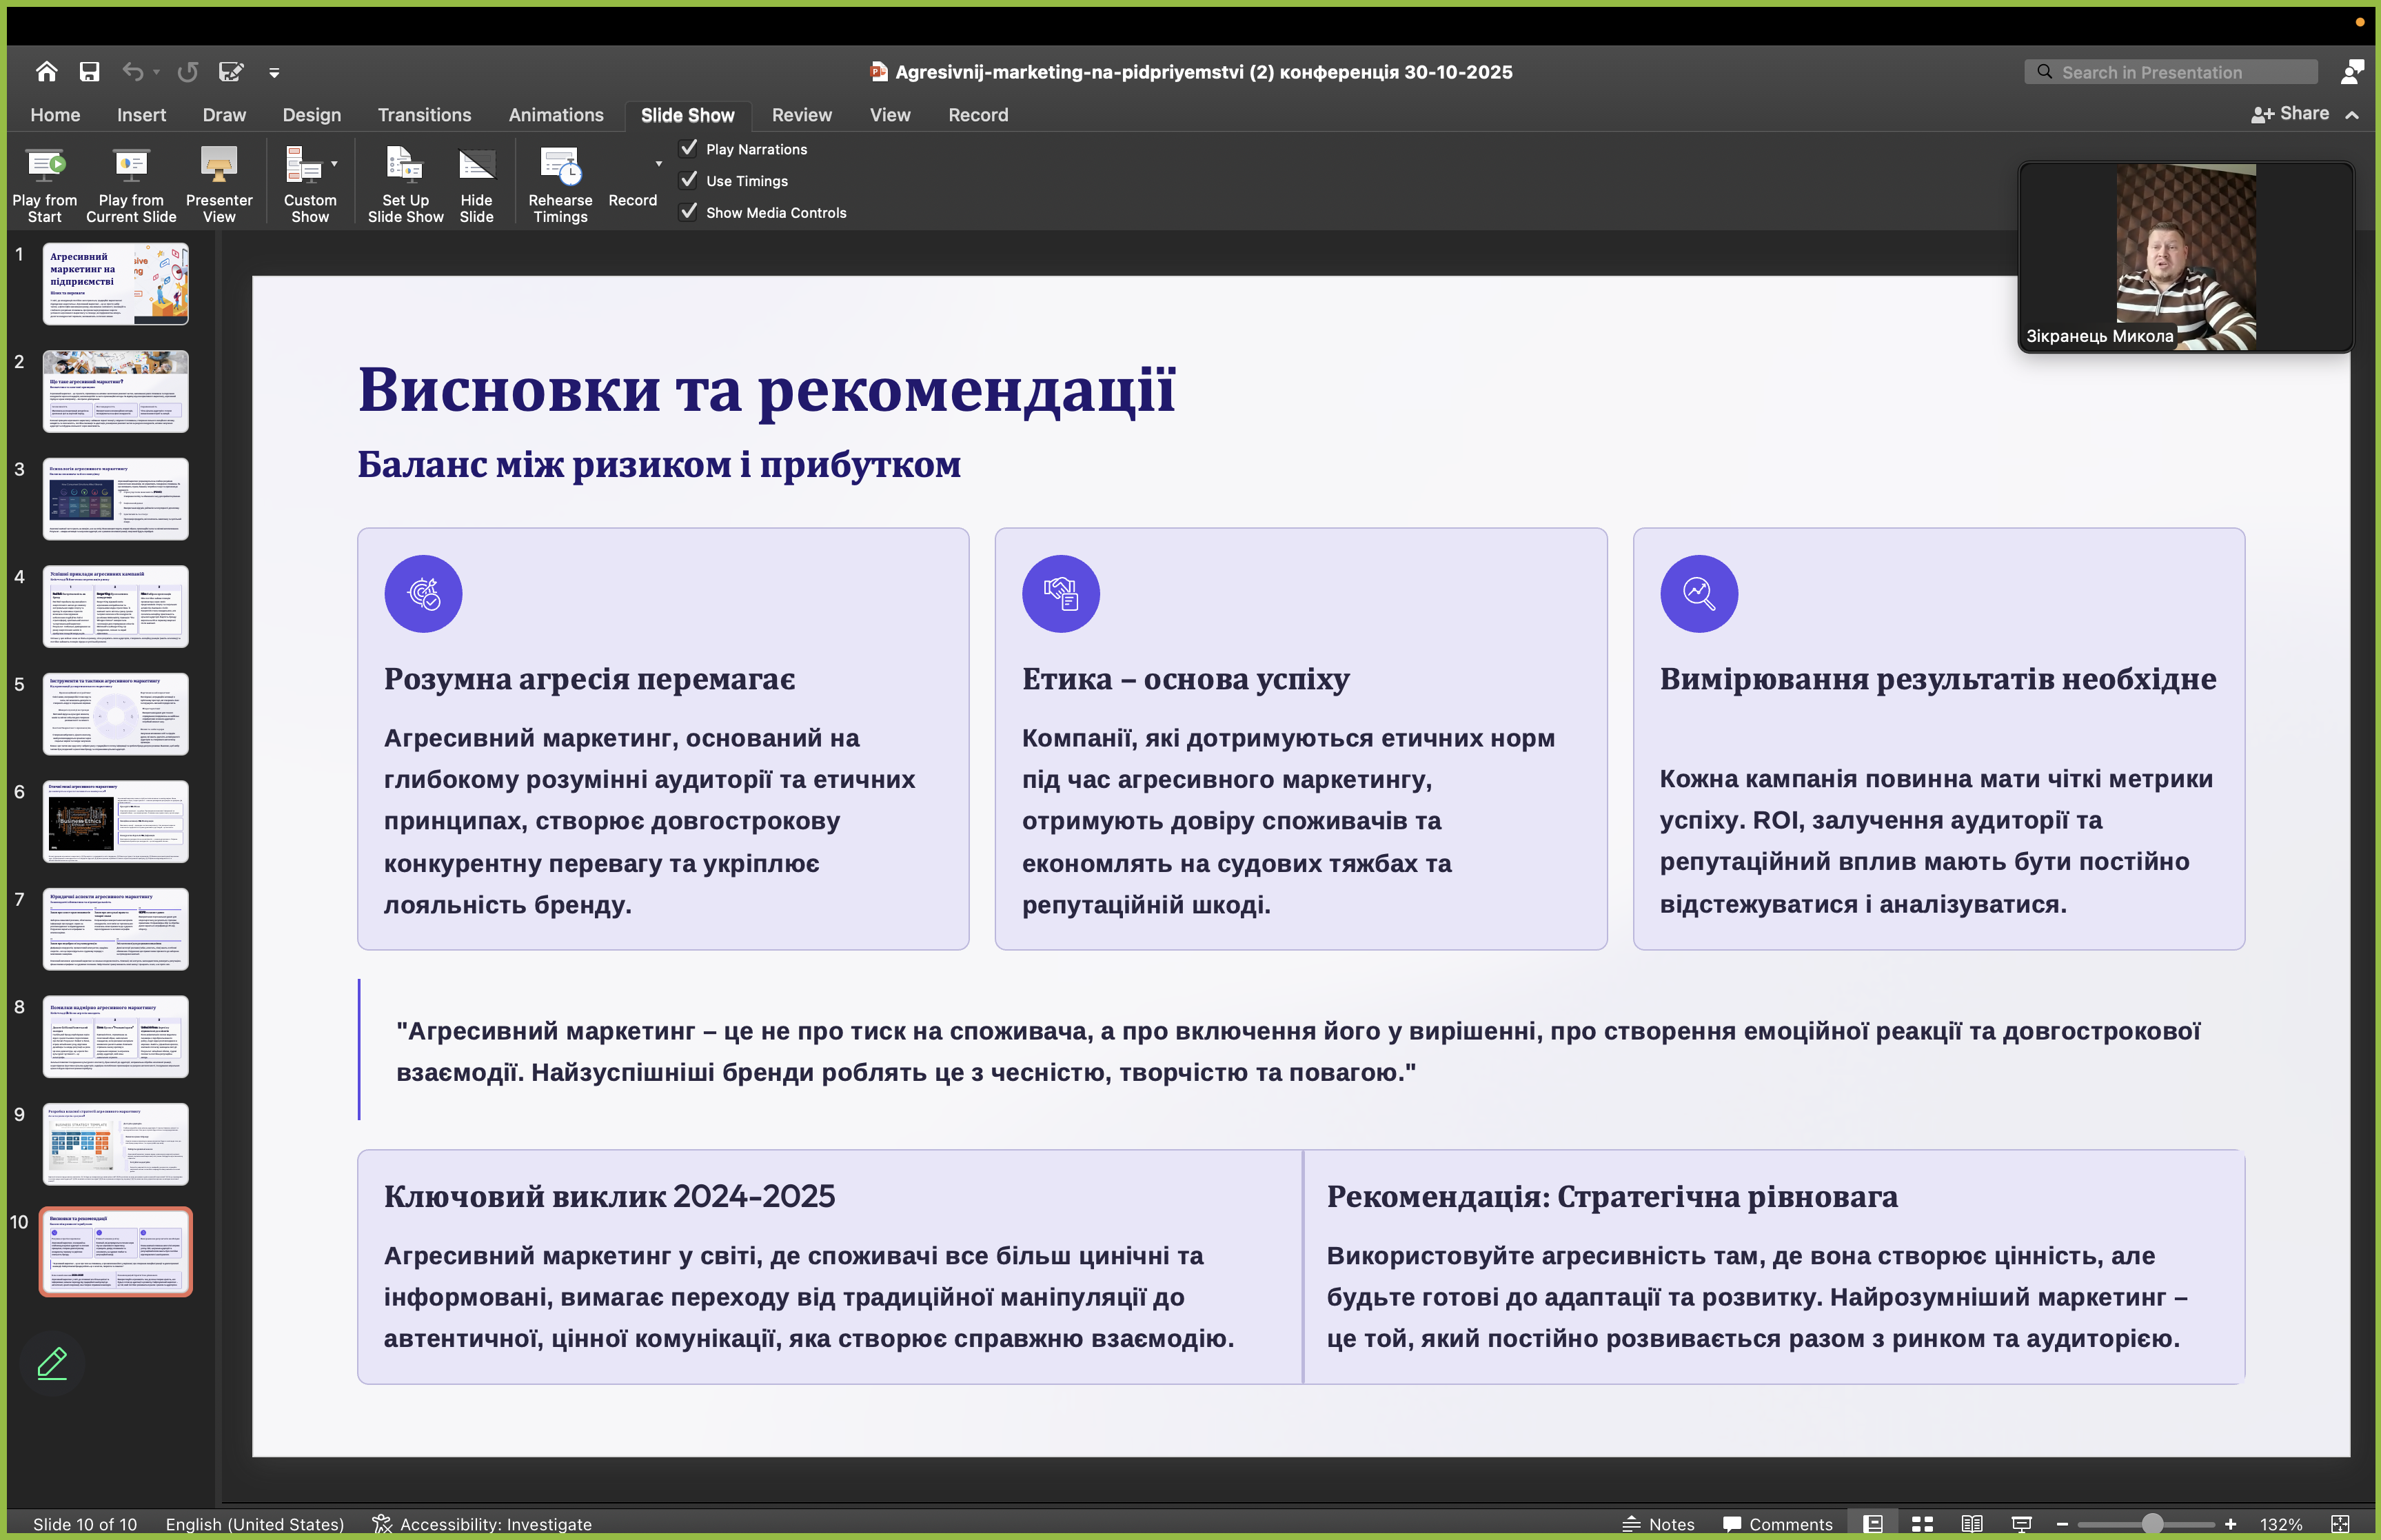Image resolution: width=2381 pixels, height=1540 pixels.
Task: Expand Customize Quick Access Toolbar arrow
Action: click(x=274, y=73)
